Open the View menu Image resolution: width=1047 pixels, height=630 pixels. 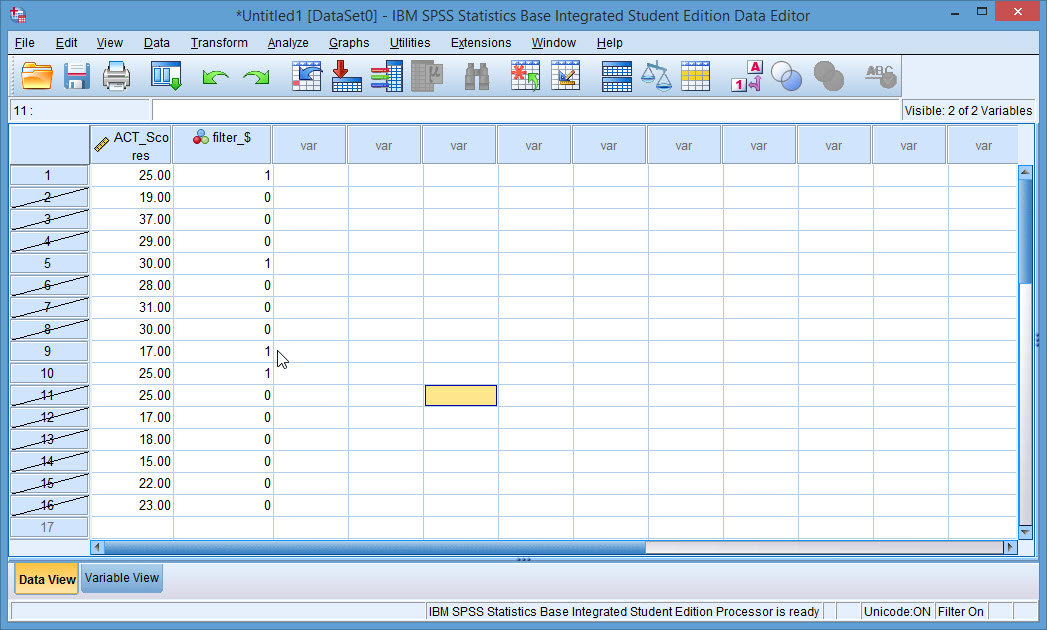coord(110,43)
